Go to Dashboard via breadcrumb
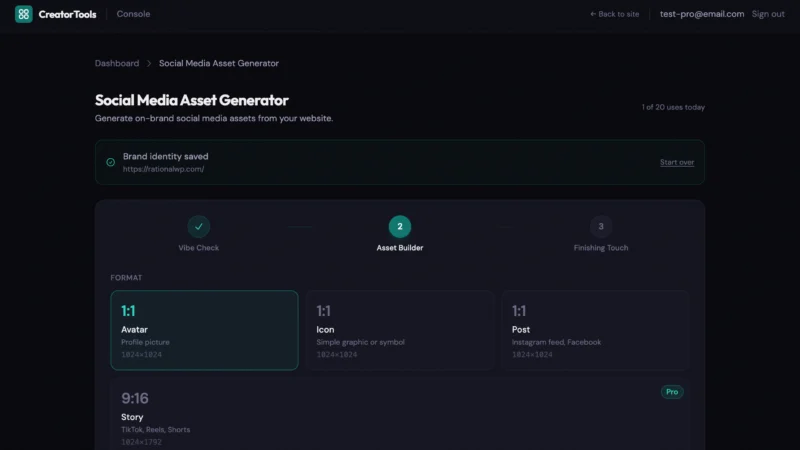 tap(117, 63)
